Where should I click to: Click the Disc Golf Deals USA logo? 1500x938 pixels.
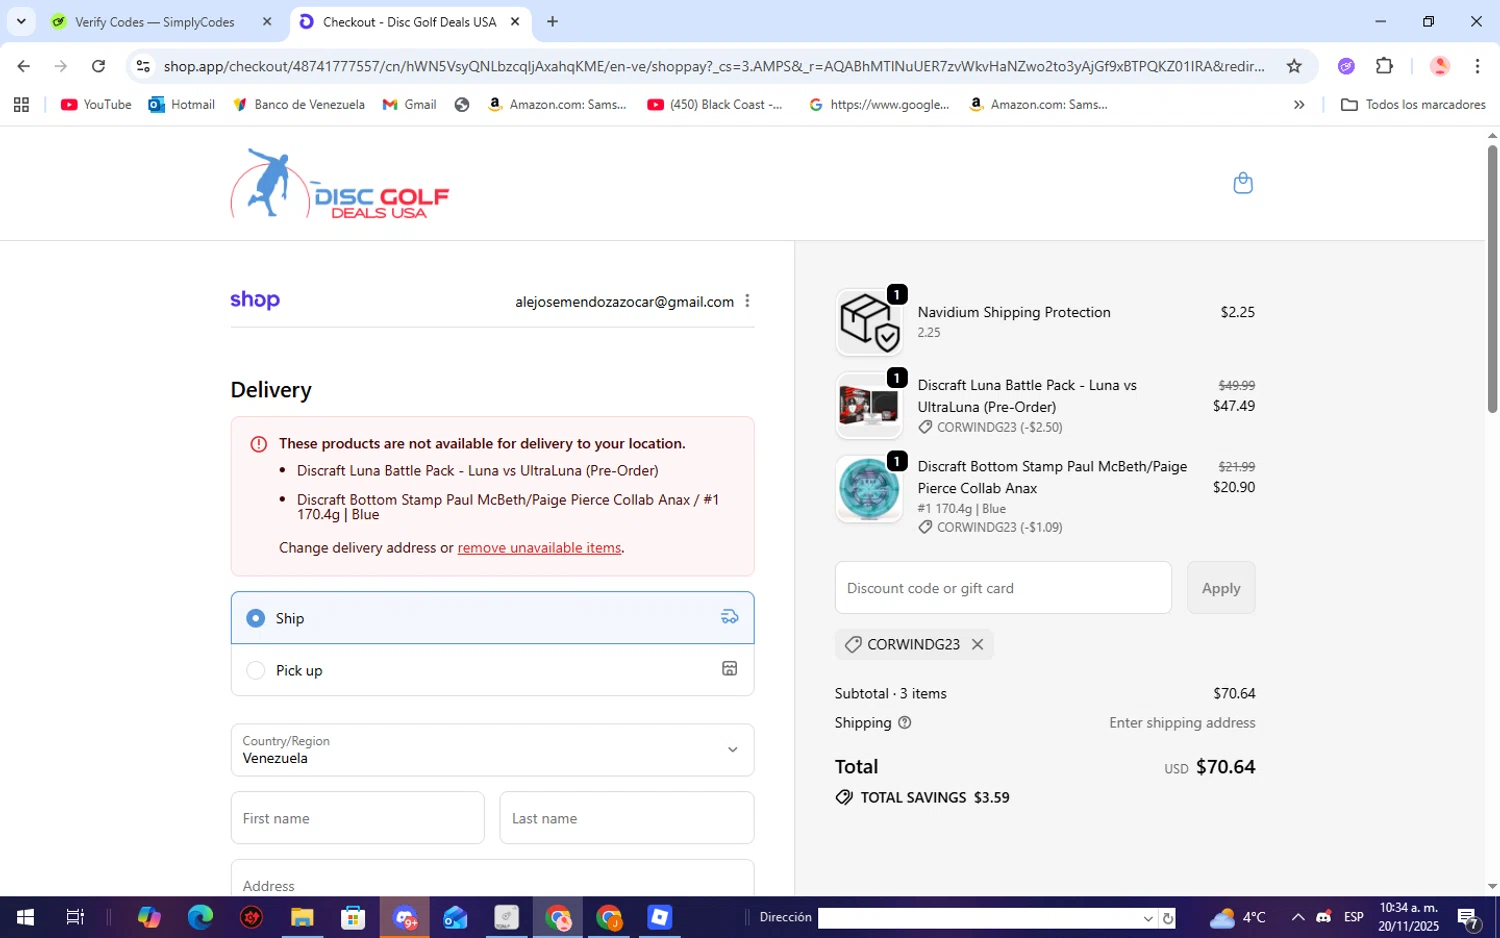[x=340, y=184]
